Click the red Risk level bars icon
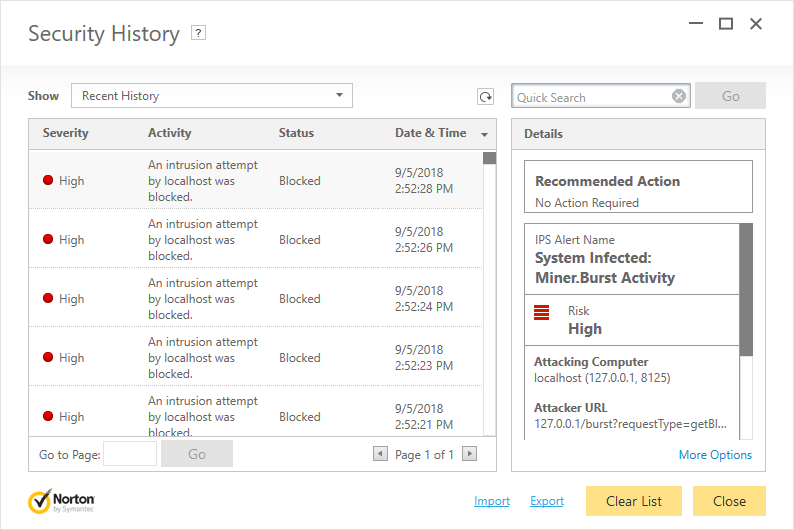The width and height of the screenshot is (794, 530). tap(541, 312)
